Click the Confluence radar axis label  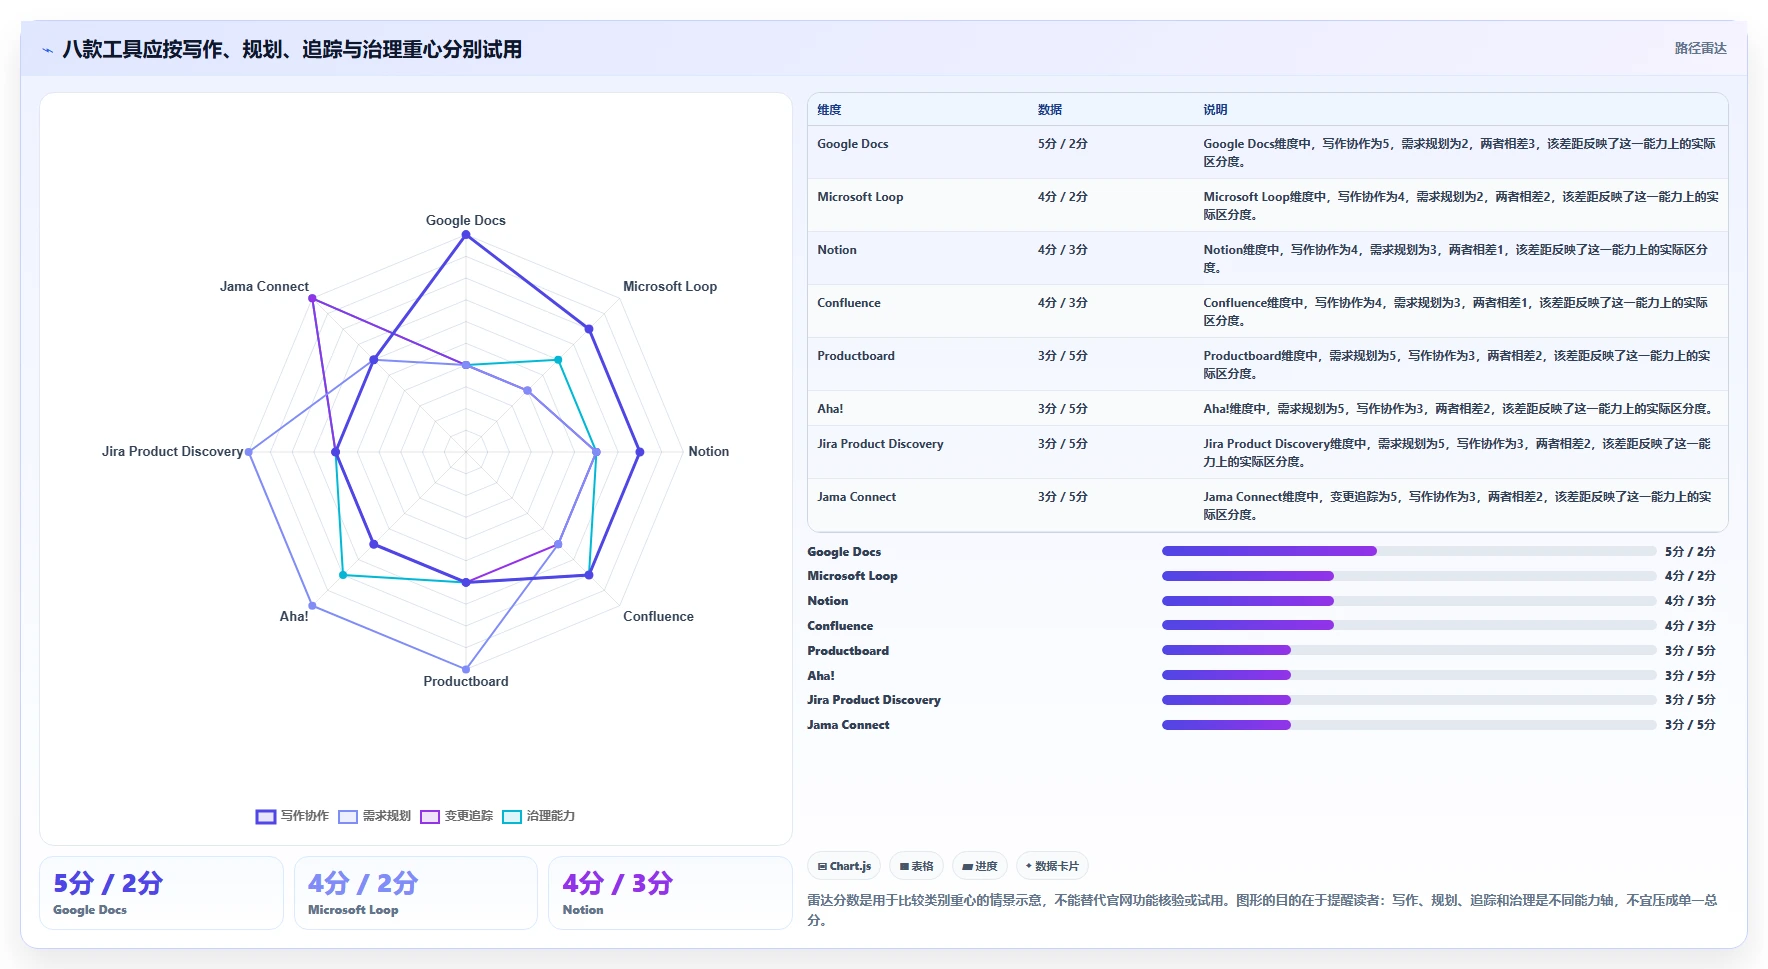(658, 616)
